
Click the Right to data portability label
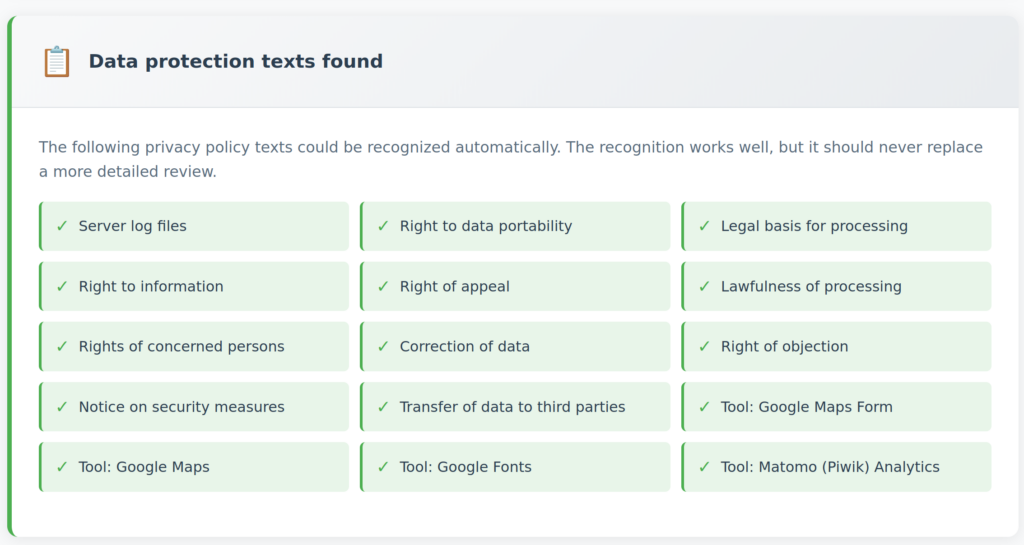486,226
